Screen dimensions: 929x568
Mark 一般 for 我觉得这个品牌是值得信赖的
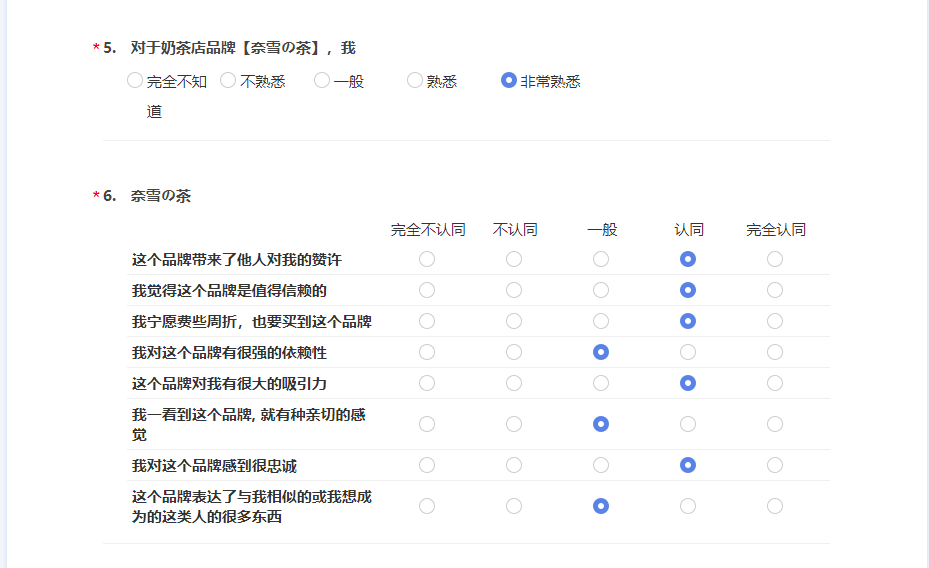point(601,290)
